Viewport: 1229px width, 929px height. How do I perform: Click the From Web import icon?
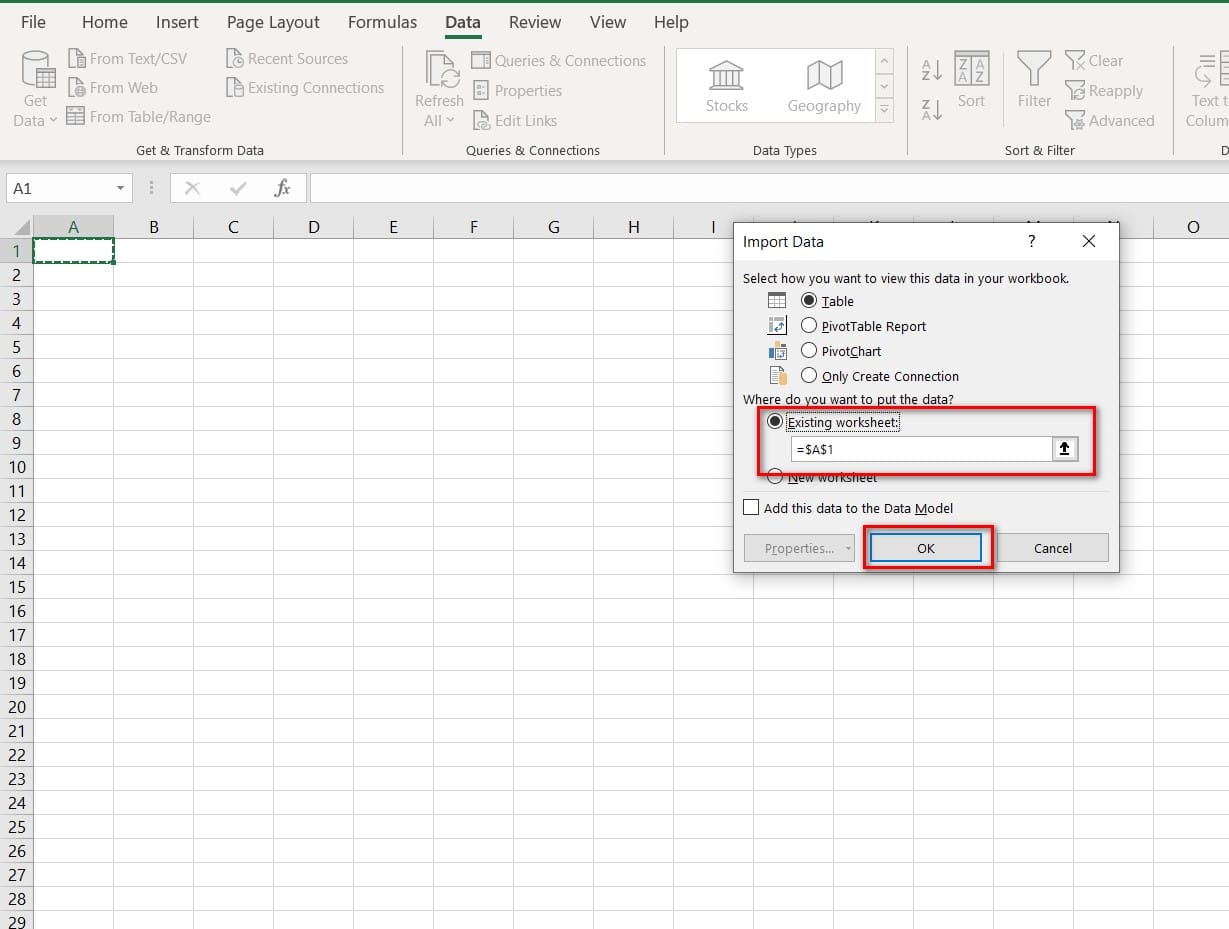[x=113, y=88]
